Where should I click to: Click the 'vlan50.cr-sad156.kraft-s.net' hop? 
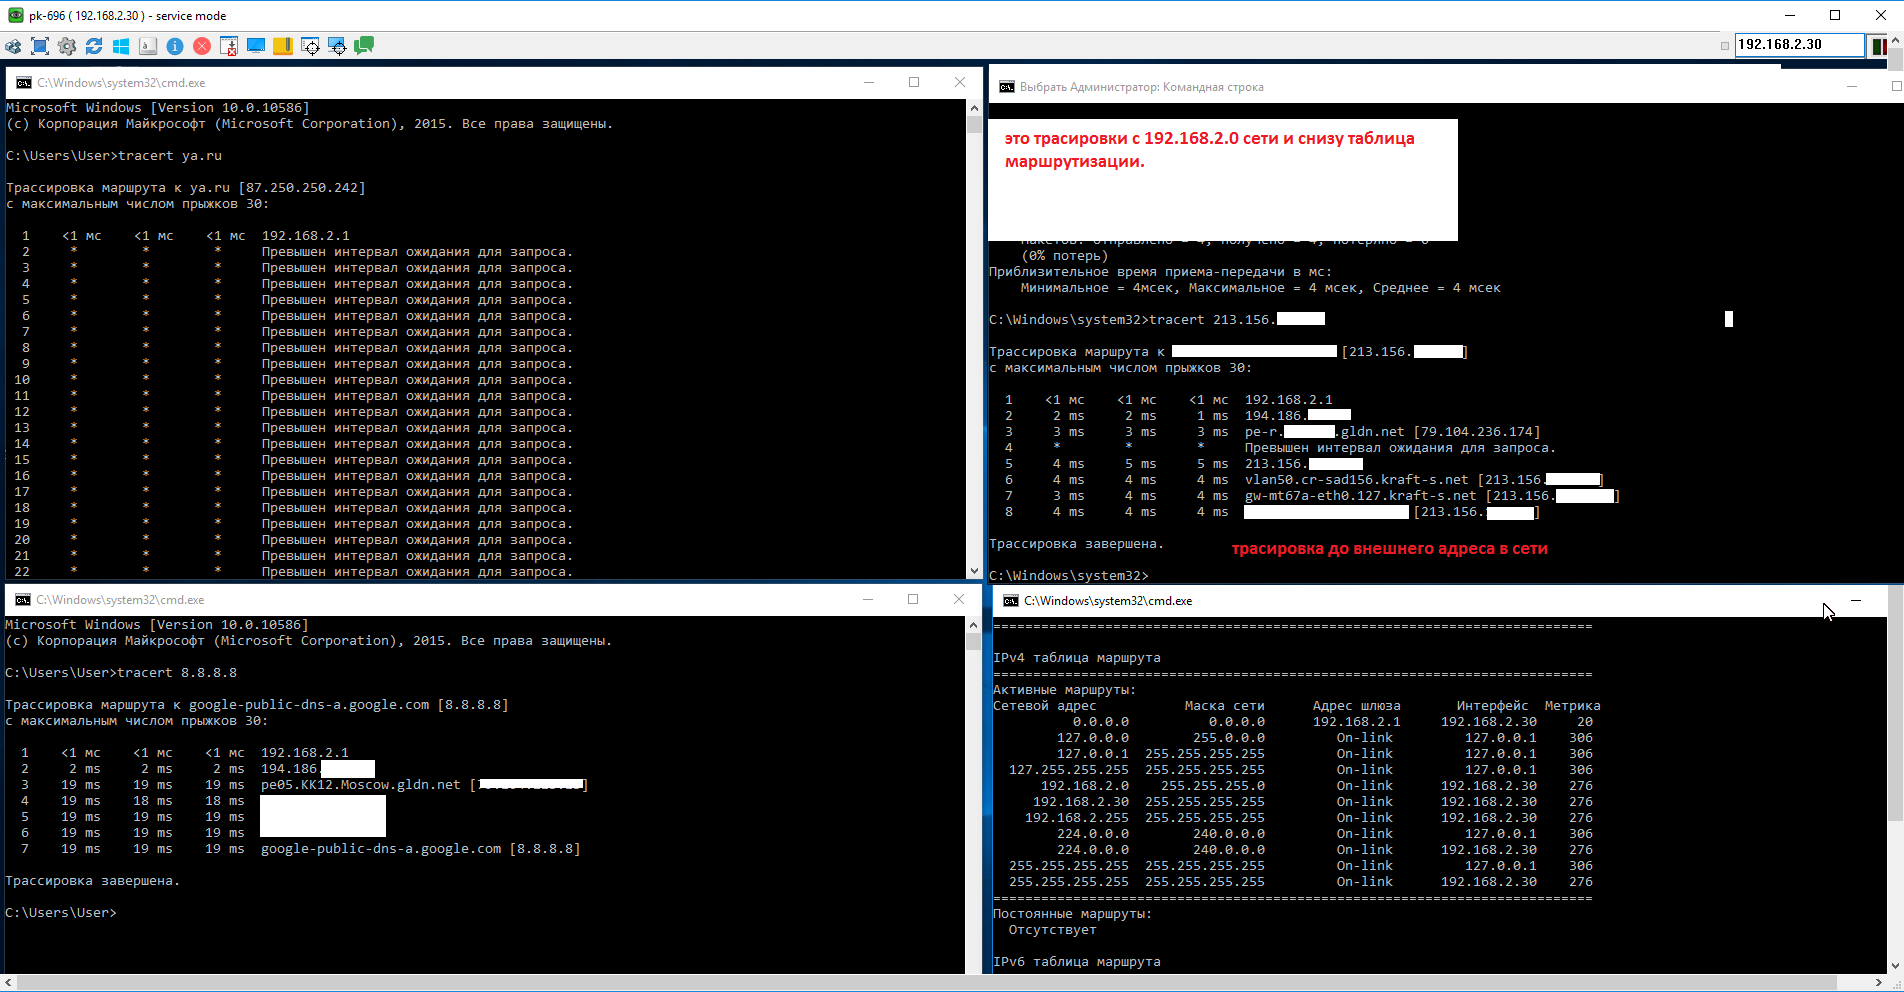coord(1357,480)
